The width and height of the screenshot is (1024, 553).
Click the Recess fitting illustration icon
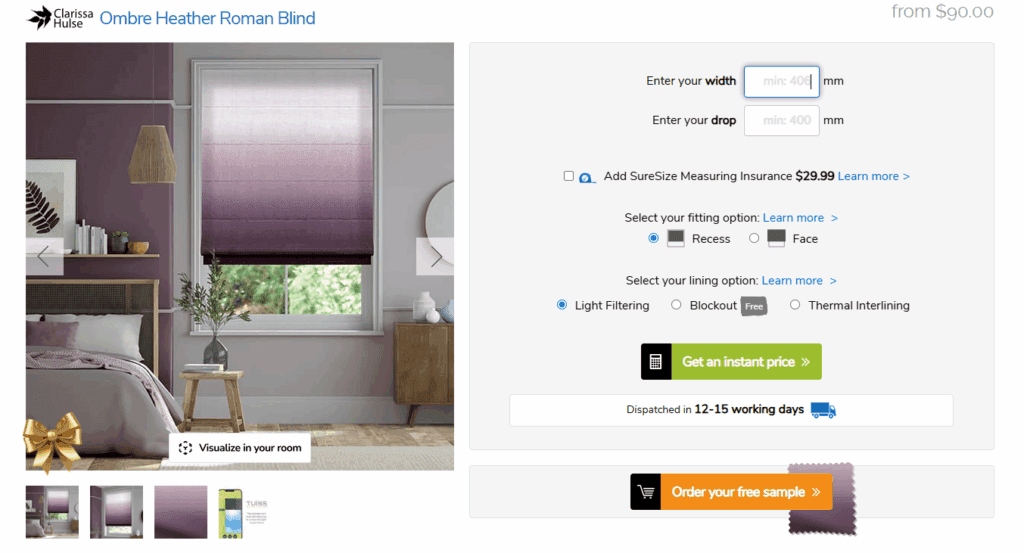676,238
